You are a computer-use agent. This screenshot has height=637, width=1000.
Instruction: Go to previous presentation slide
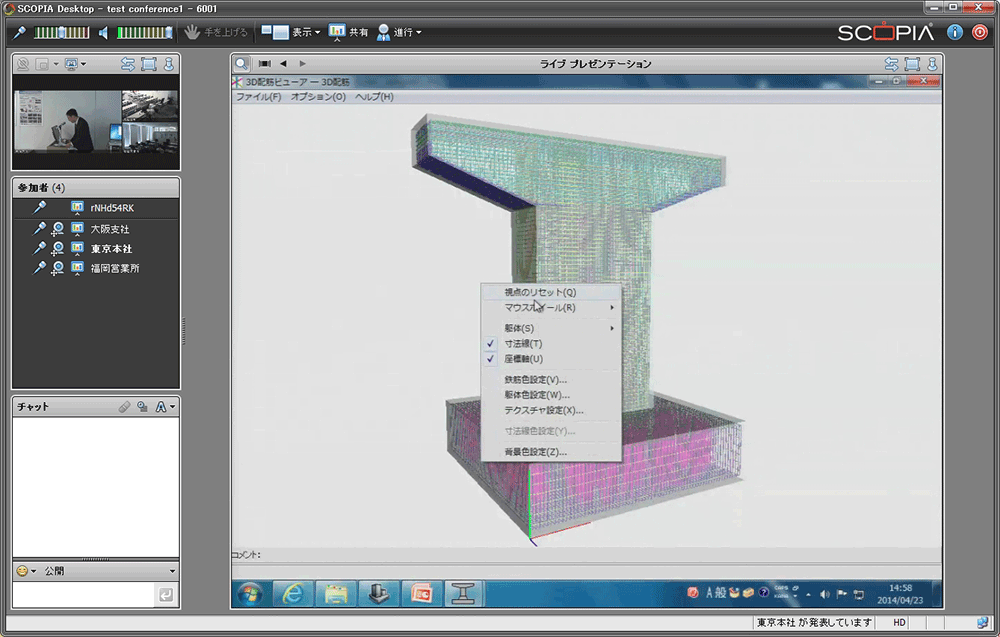[283, 64]
